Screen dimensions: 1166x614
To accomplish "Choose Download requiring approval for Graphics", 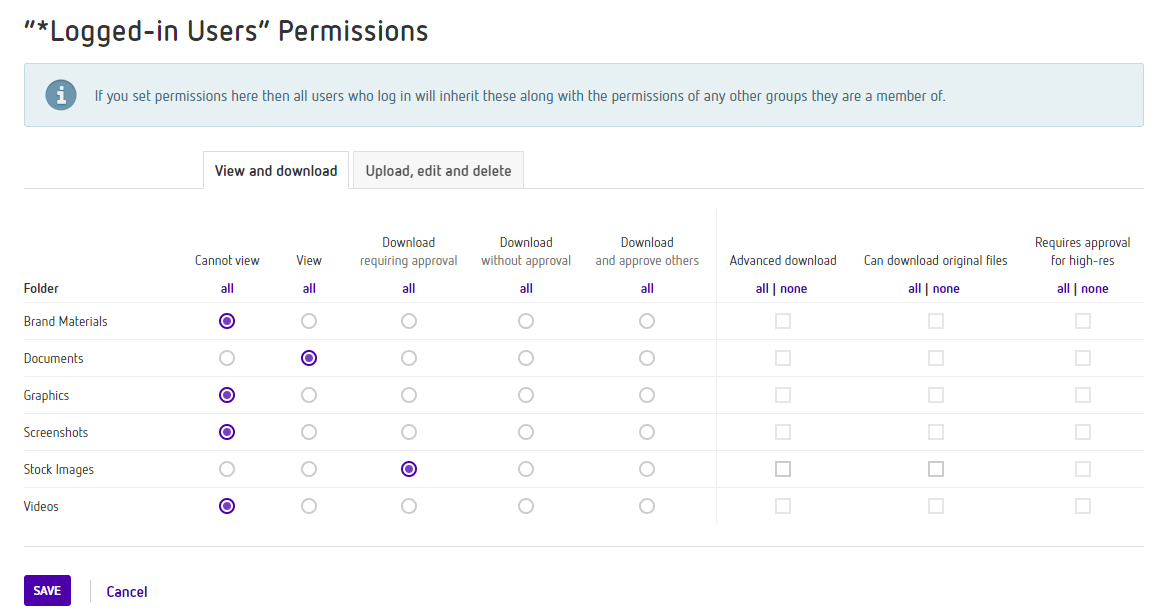I will pyautogui.click(x=408, y=395).
